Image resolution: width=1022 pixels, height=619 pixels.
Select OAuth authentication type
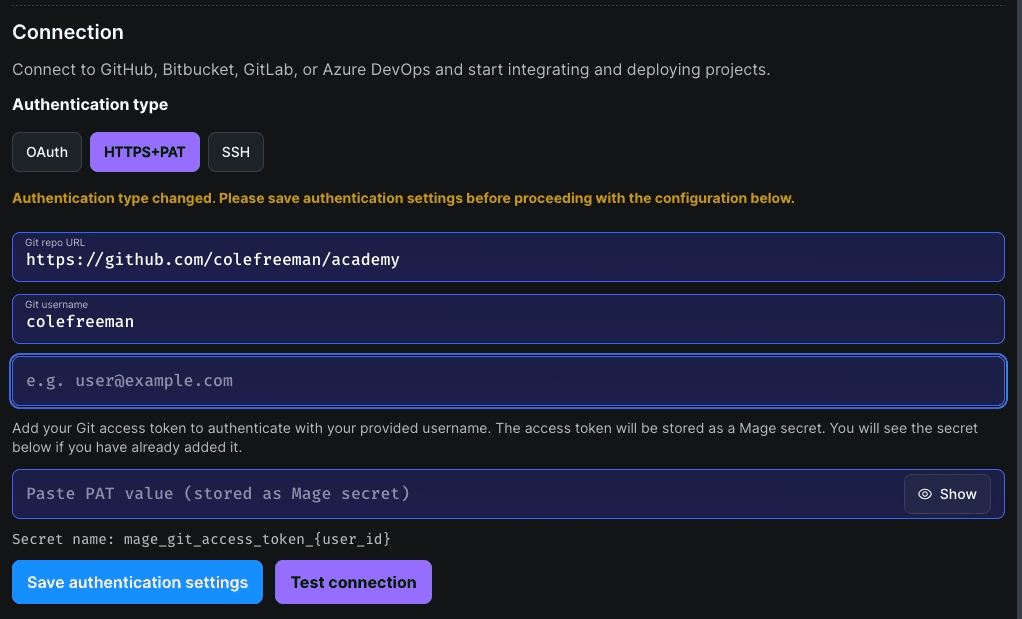[47, 152]
